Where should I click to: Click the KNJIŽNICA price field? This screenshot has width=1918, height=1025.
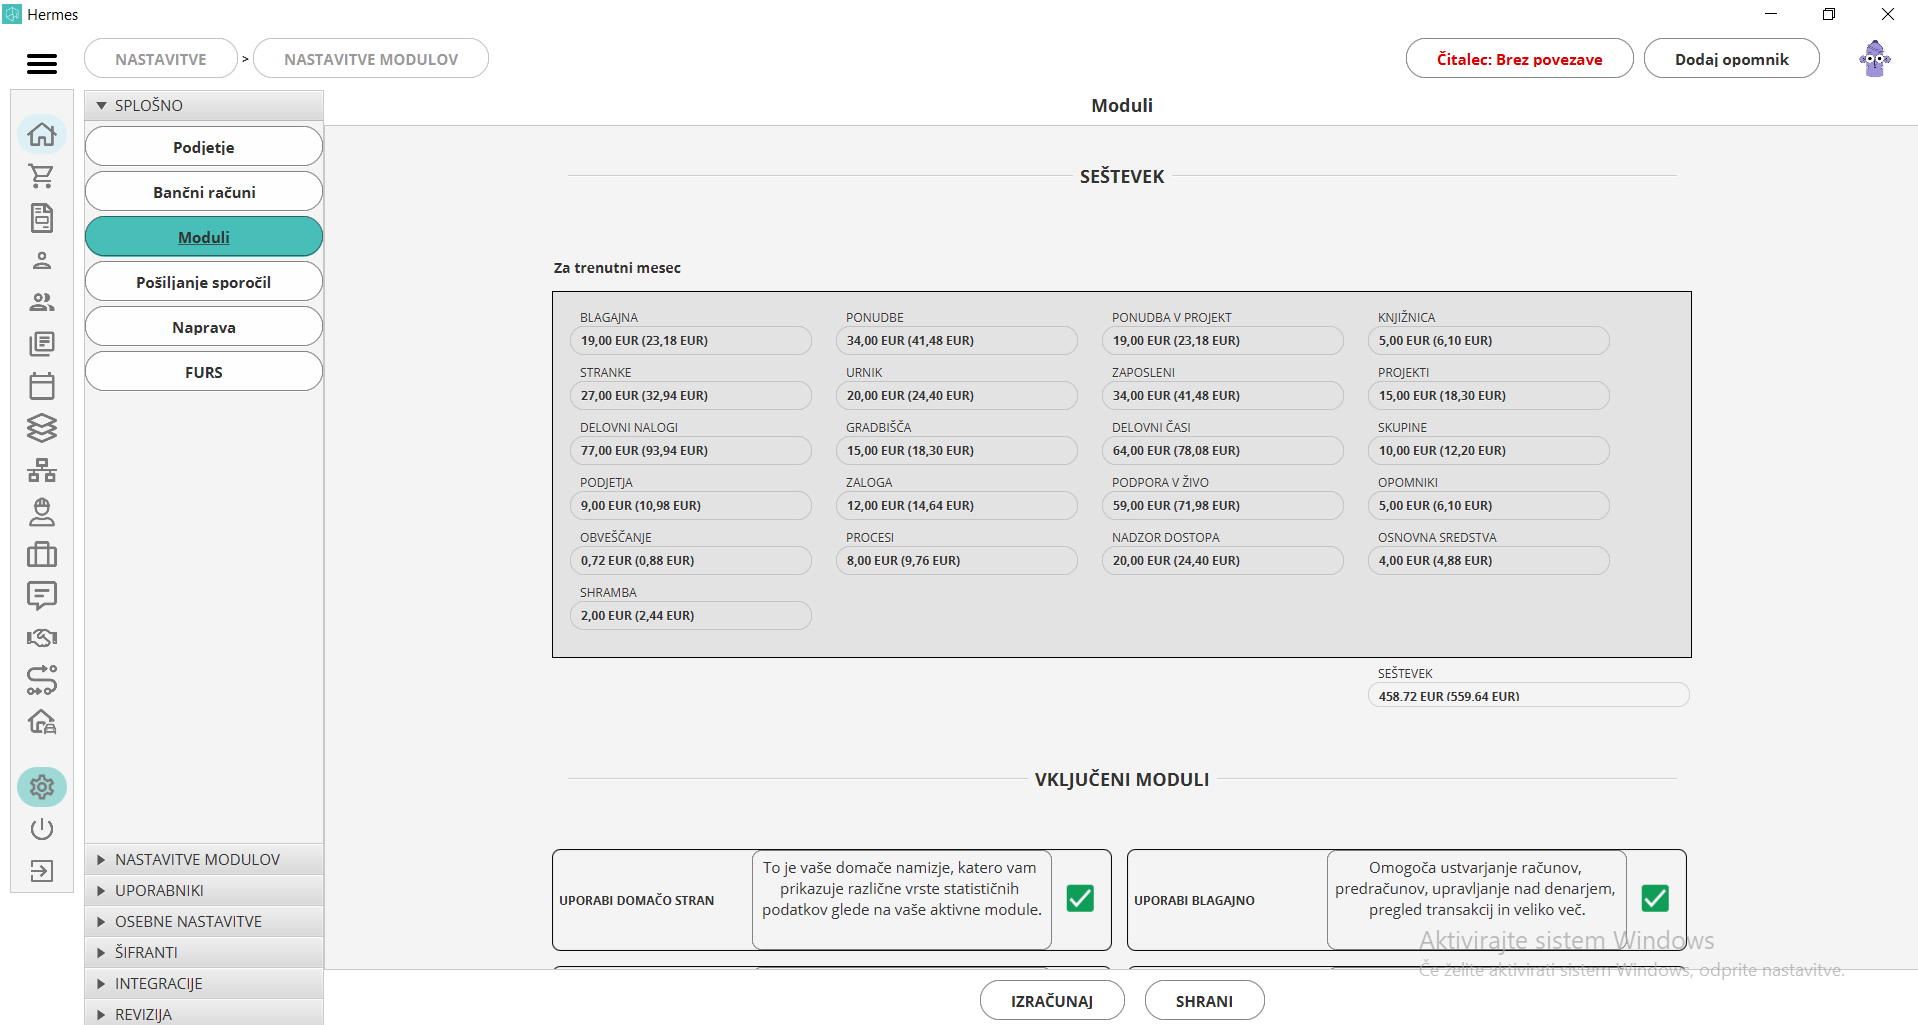1489,341
